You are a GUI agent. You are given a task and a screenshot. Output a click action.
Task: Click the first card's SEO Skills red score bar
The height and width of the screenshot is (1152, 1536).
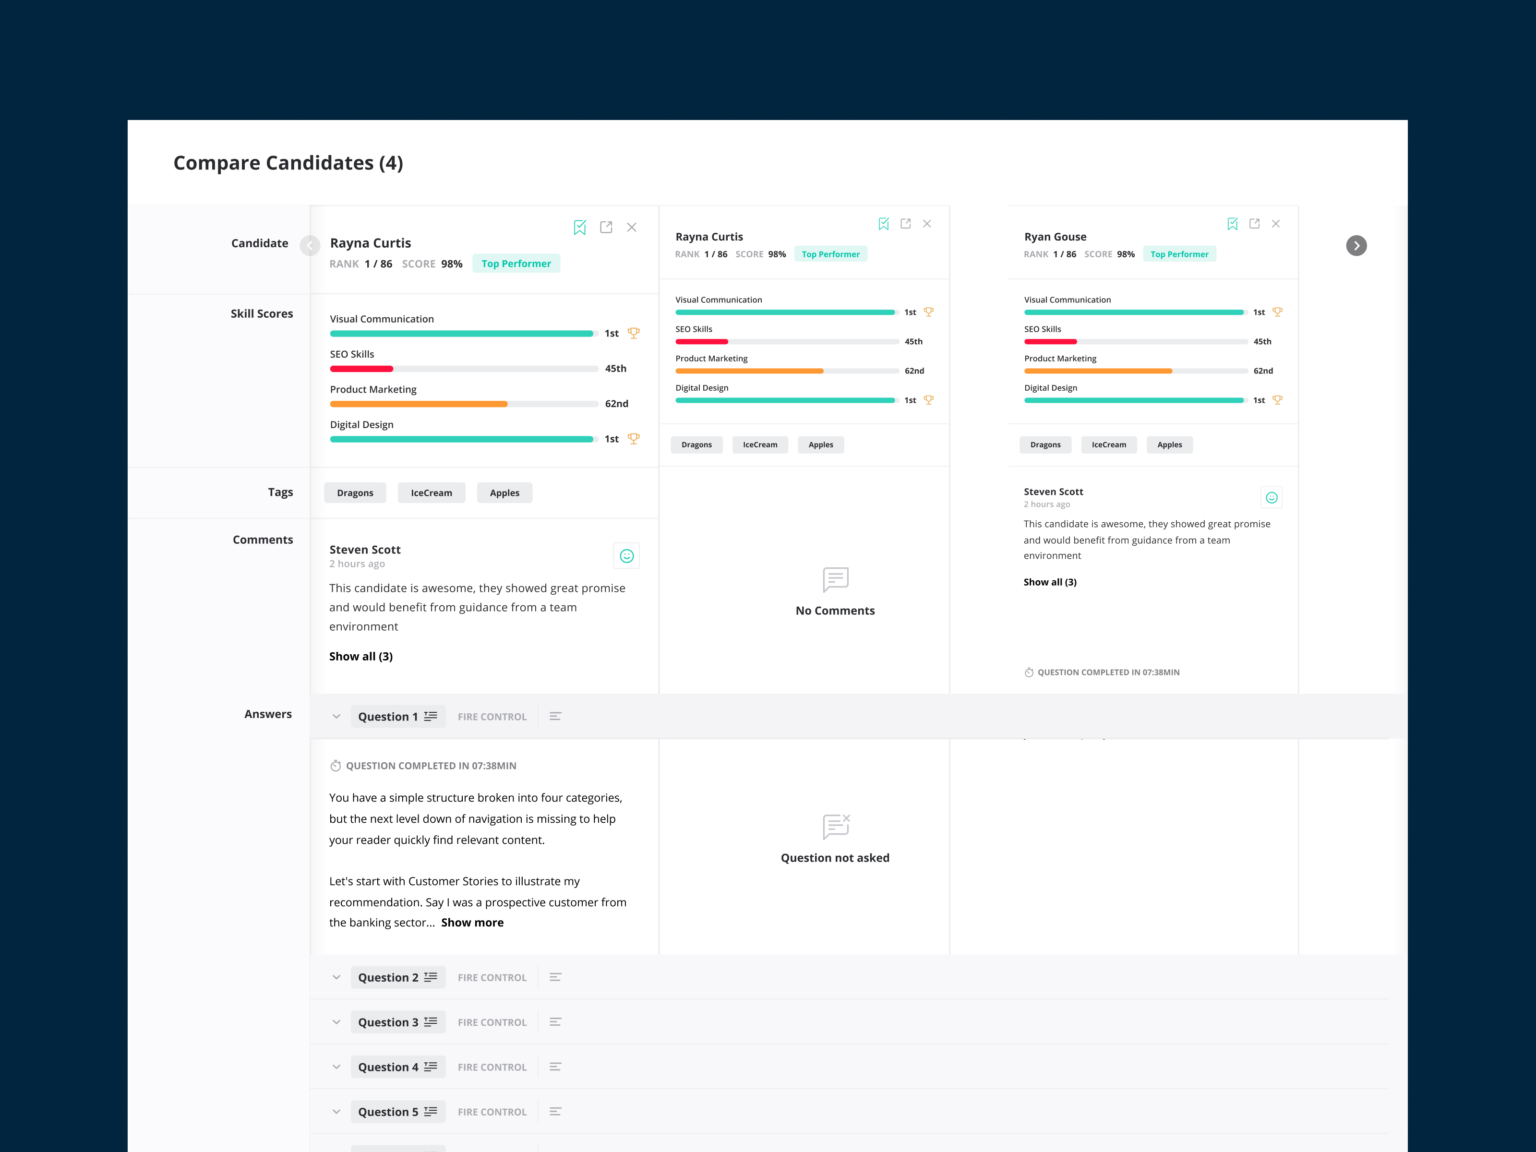(x=362, y=369)
